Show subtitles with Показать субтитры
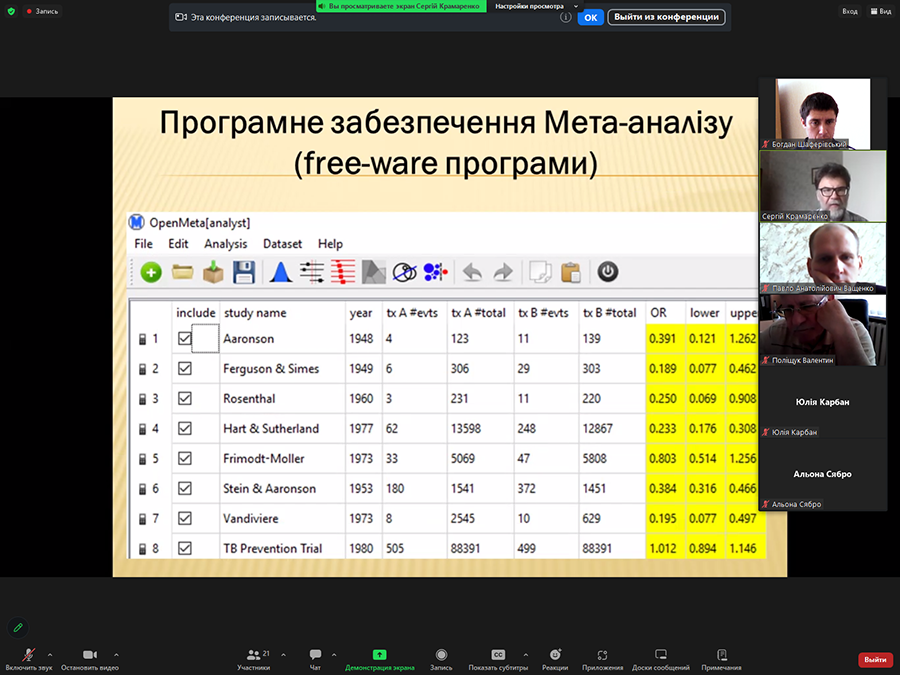 point(498,659)
